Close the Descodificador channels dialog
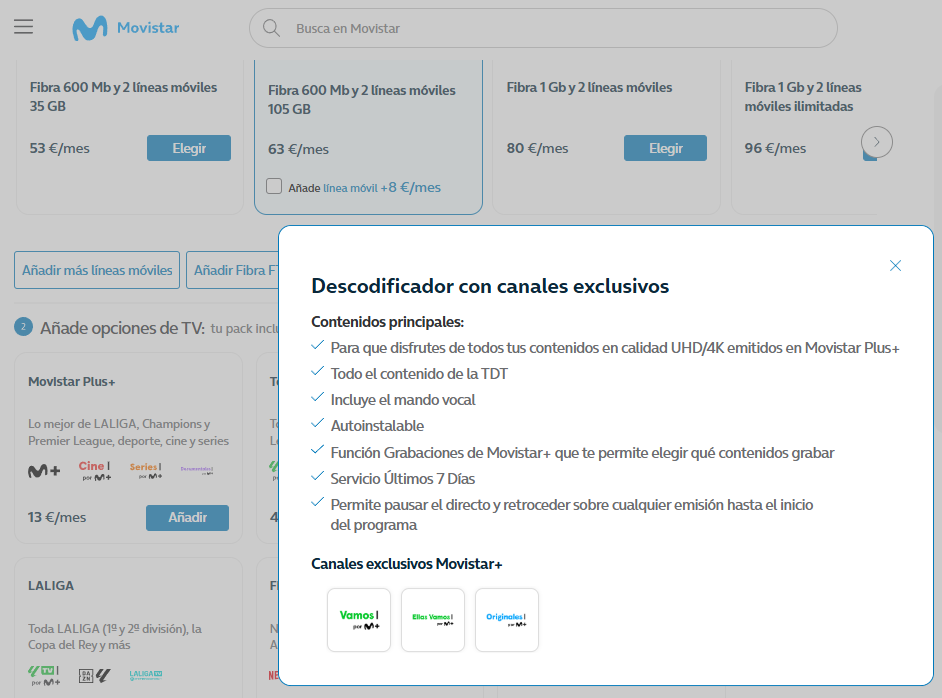This screenshot has height=698, width=942. coord(895,265)
